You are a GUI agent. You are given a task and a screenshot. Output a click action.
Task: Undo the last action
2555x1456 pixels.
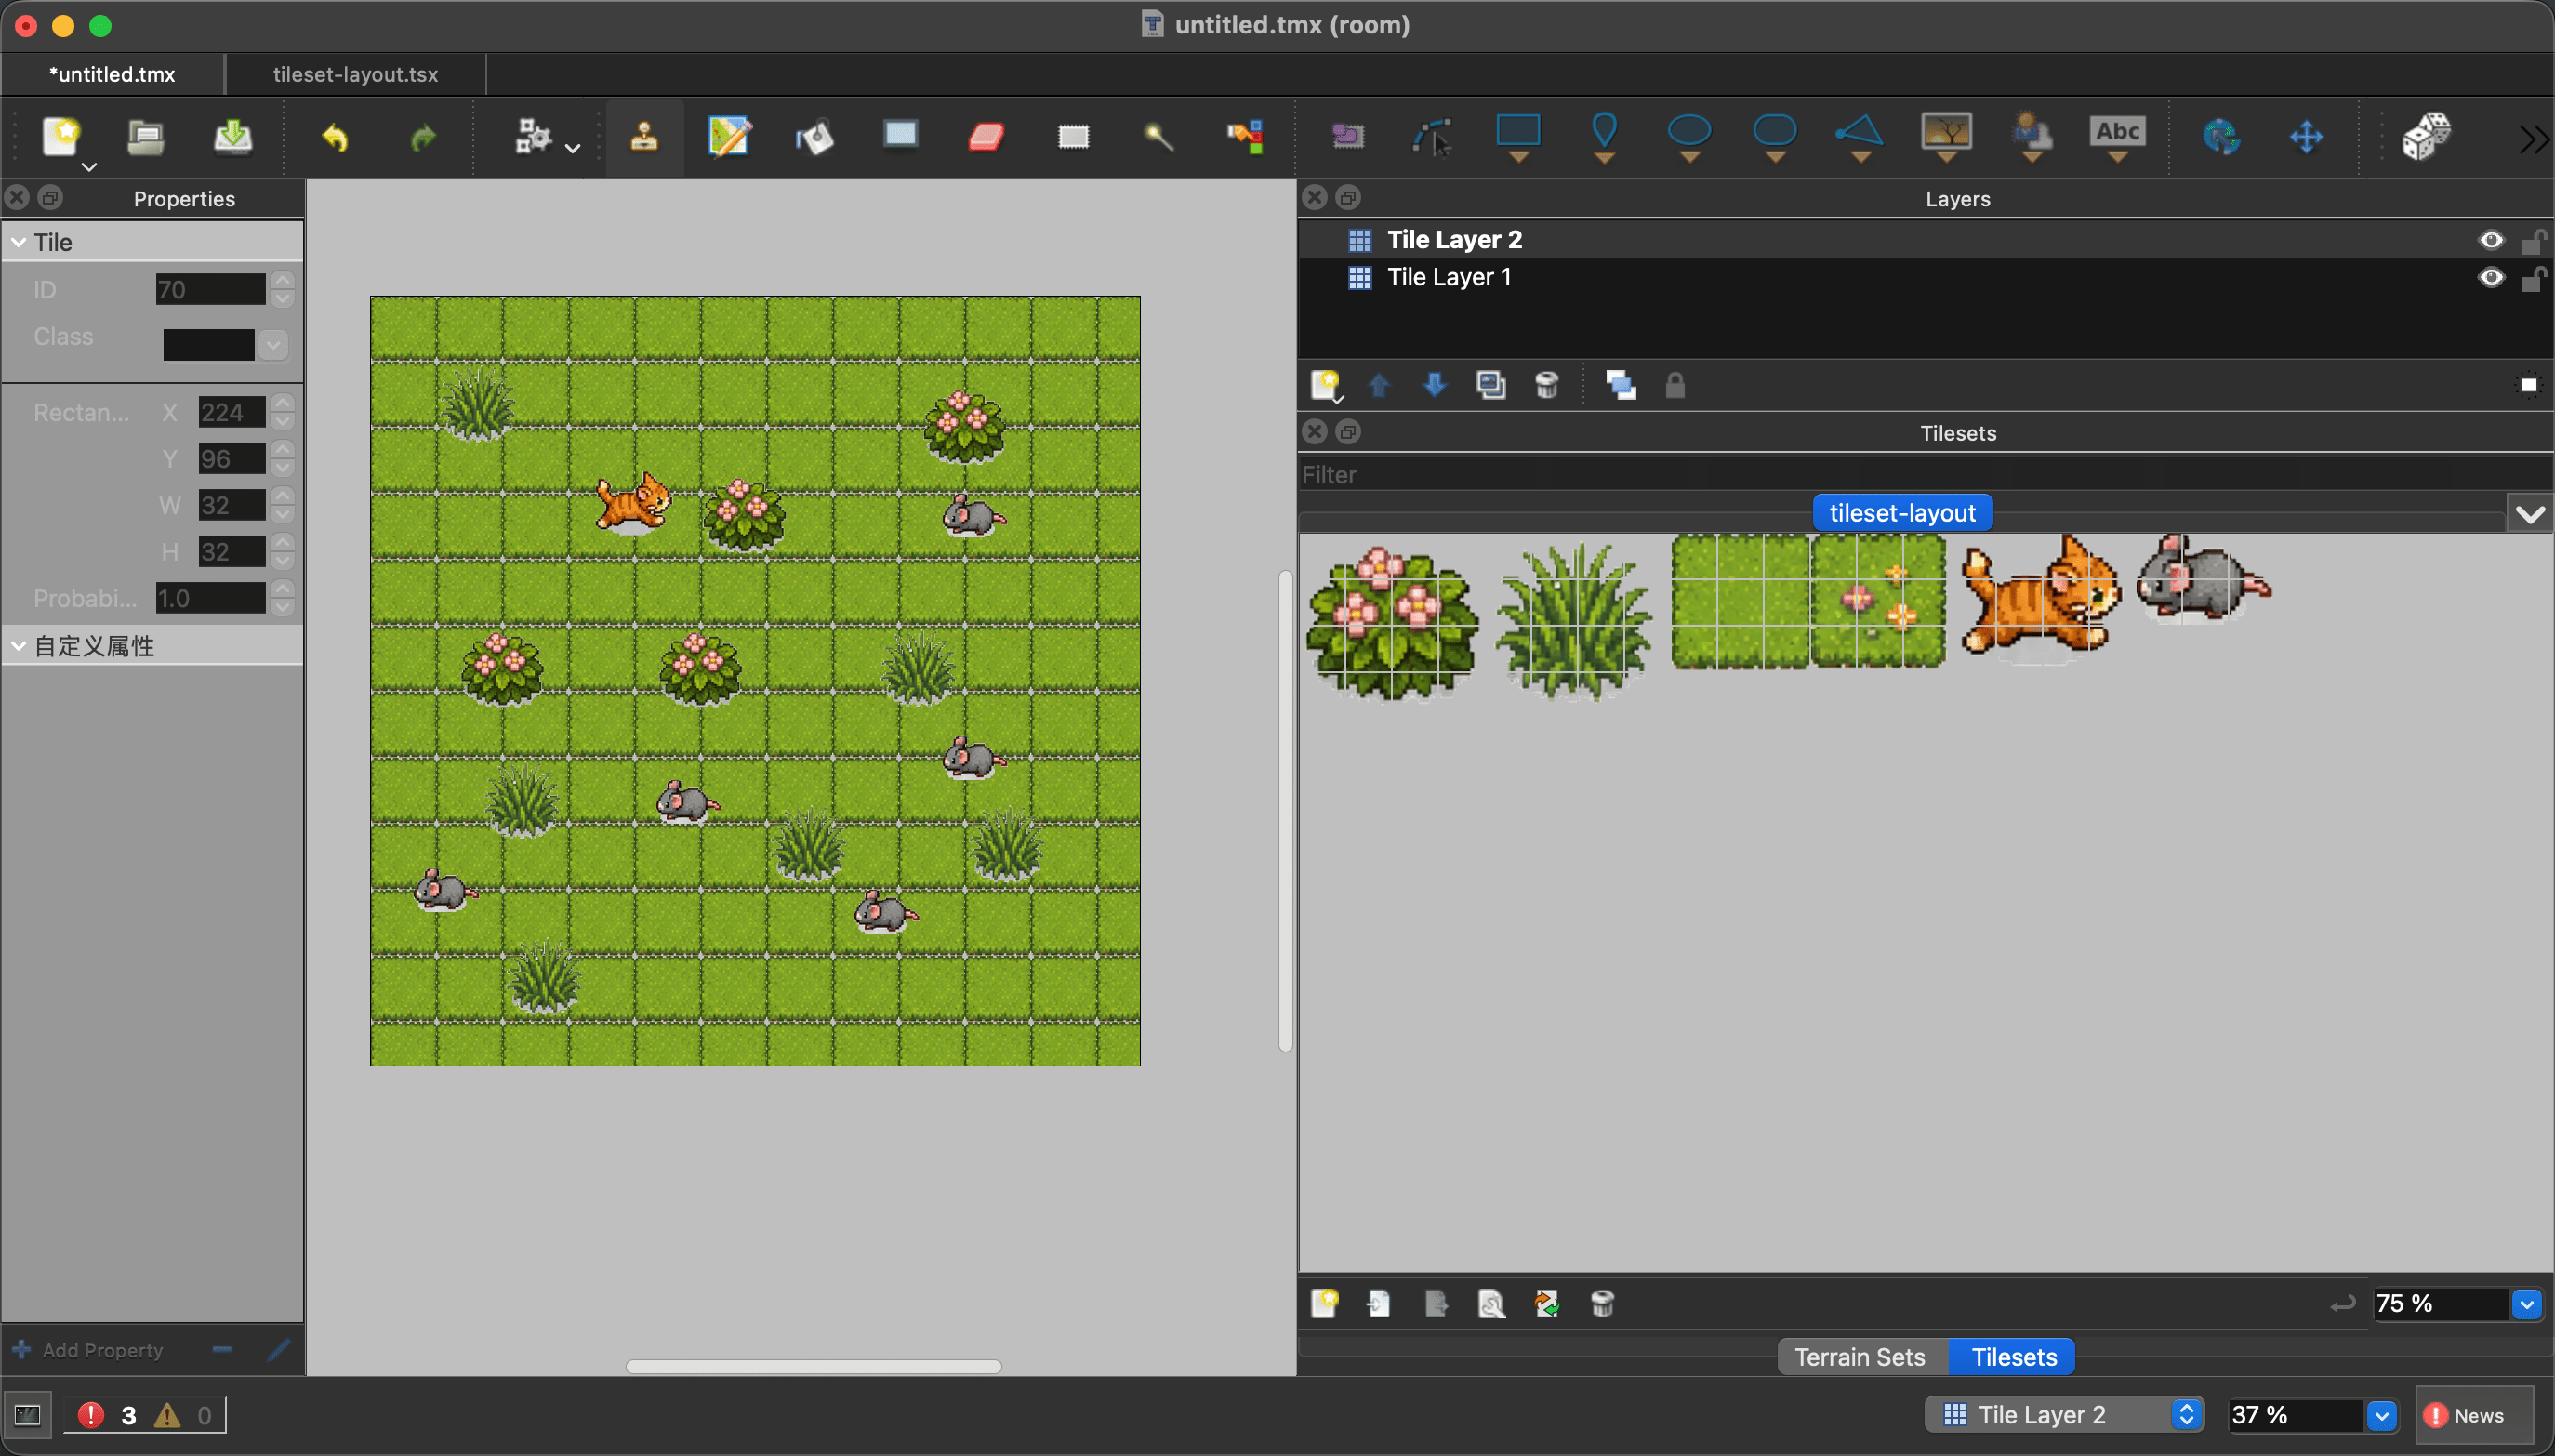(335, 137)
